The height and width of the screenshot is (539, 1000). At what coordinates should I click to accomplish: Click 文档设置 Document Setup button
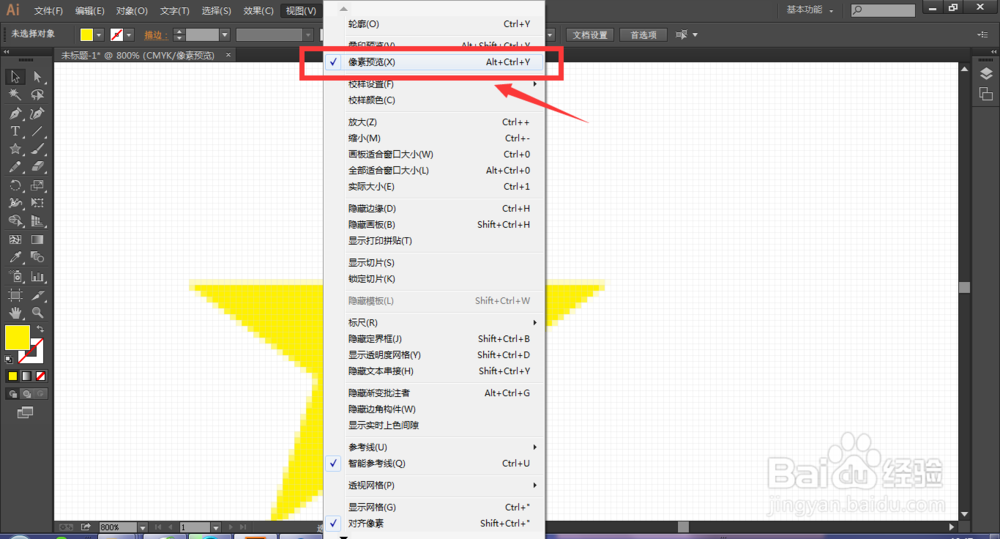point(590,35)
